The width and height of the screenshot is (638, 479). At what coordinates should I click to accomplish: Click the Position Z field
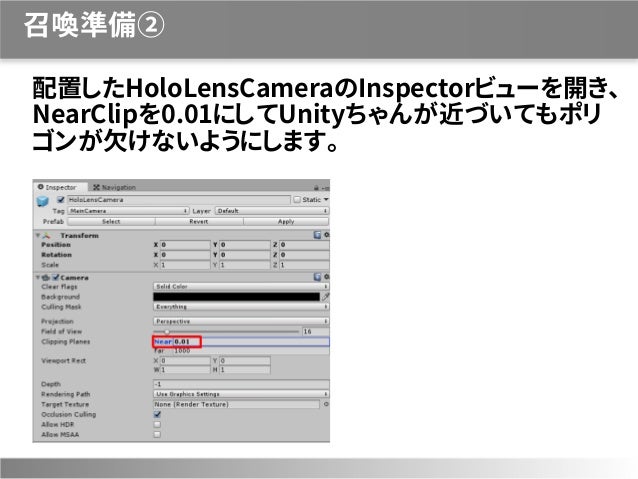[304, 245]
